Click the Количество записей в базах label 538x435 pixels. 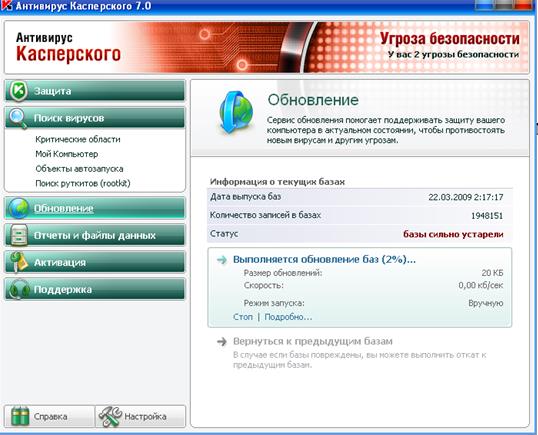(265, 215)
